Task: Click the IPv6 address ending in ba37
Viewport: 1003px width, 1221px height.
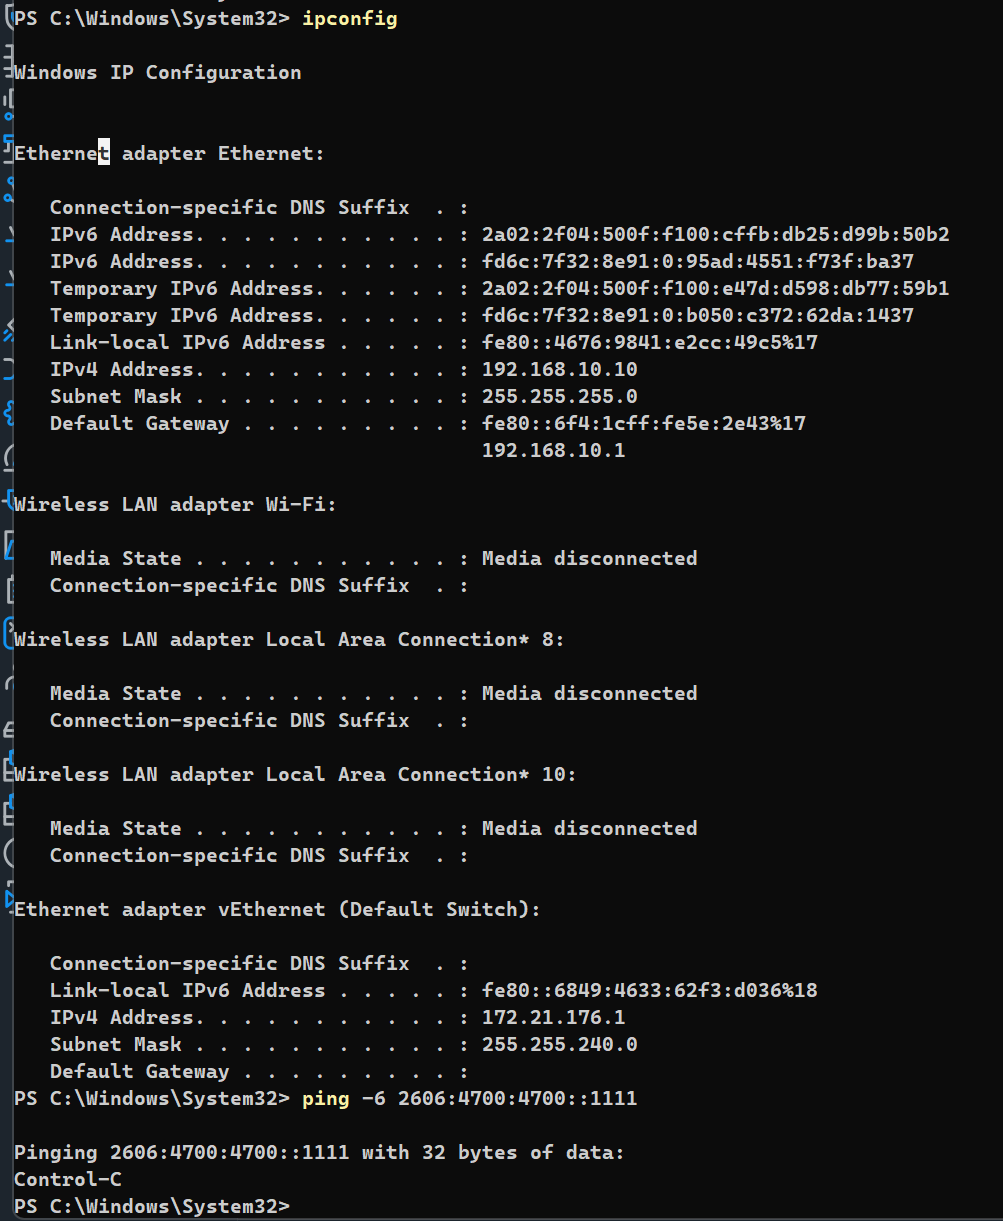Action: pos(697,261)
